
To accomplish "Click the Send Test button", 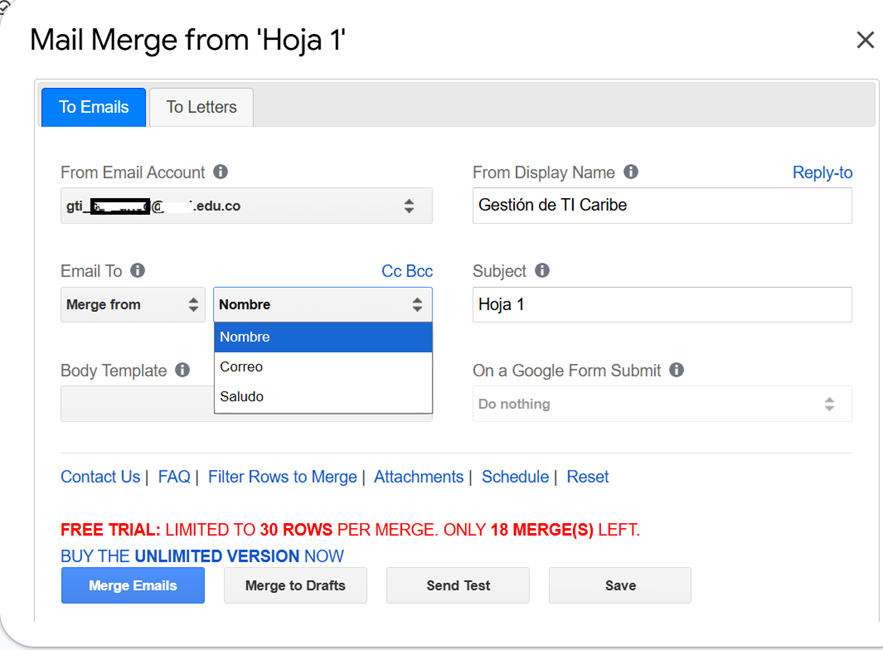I will (458, 586).
